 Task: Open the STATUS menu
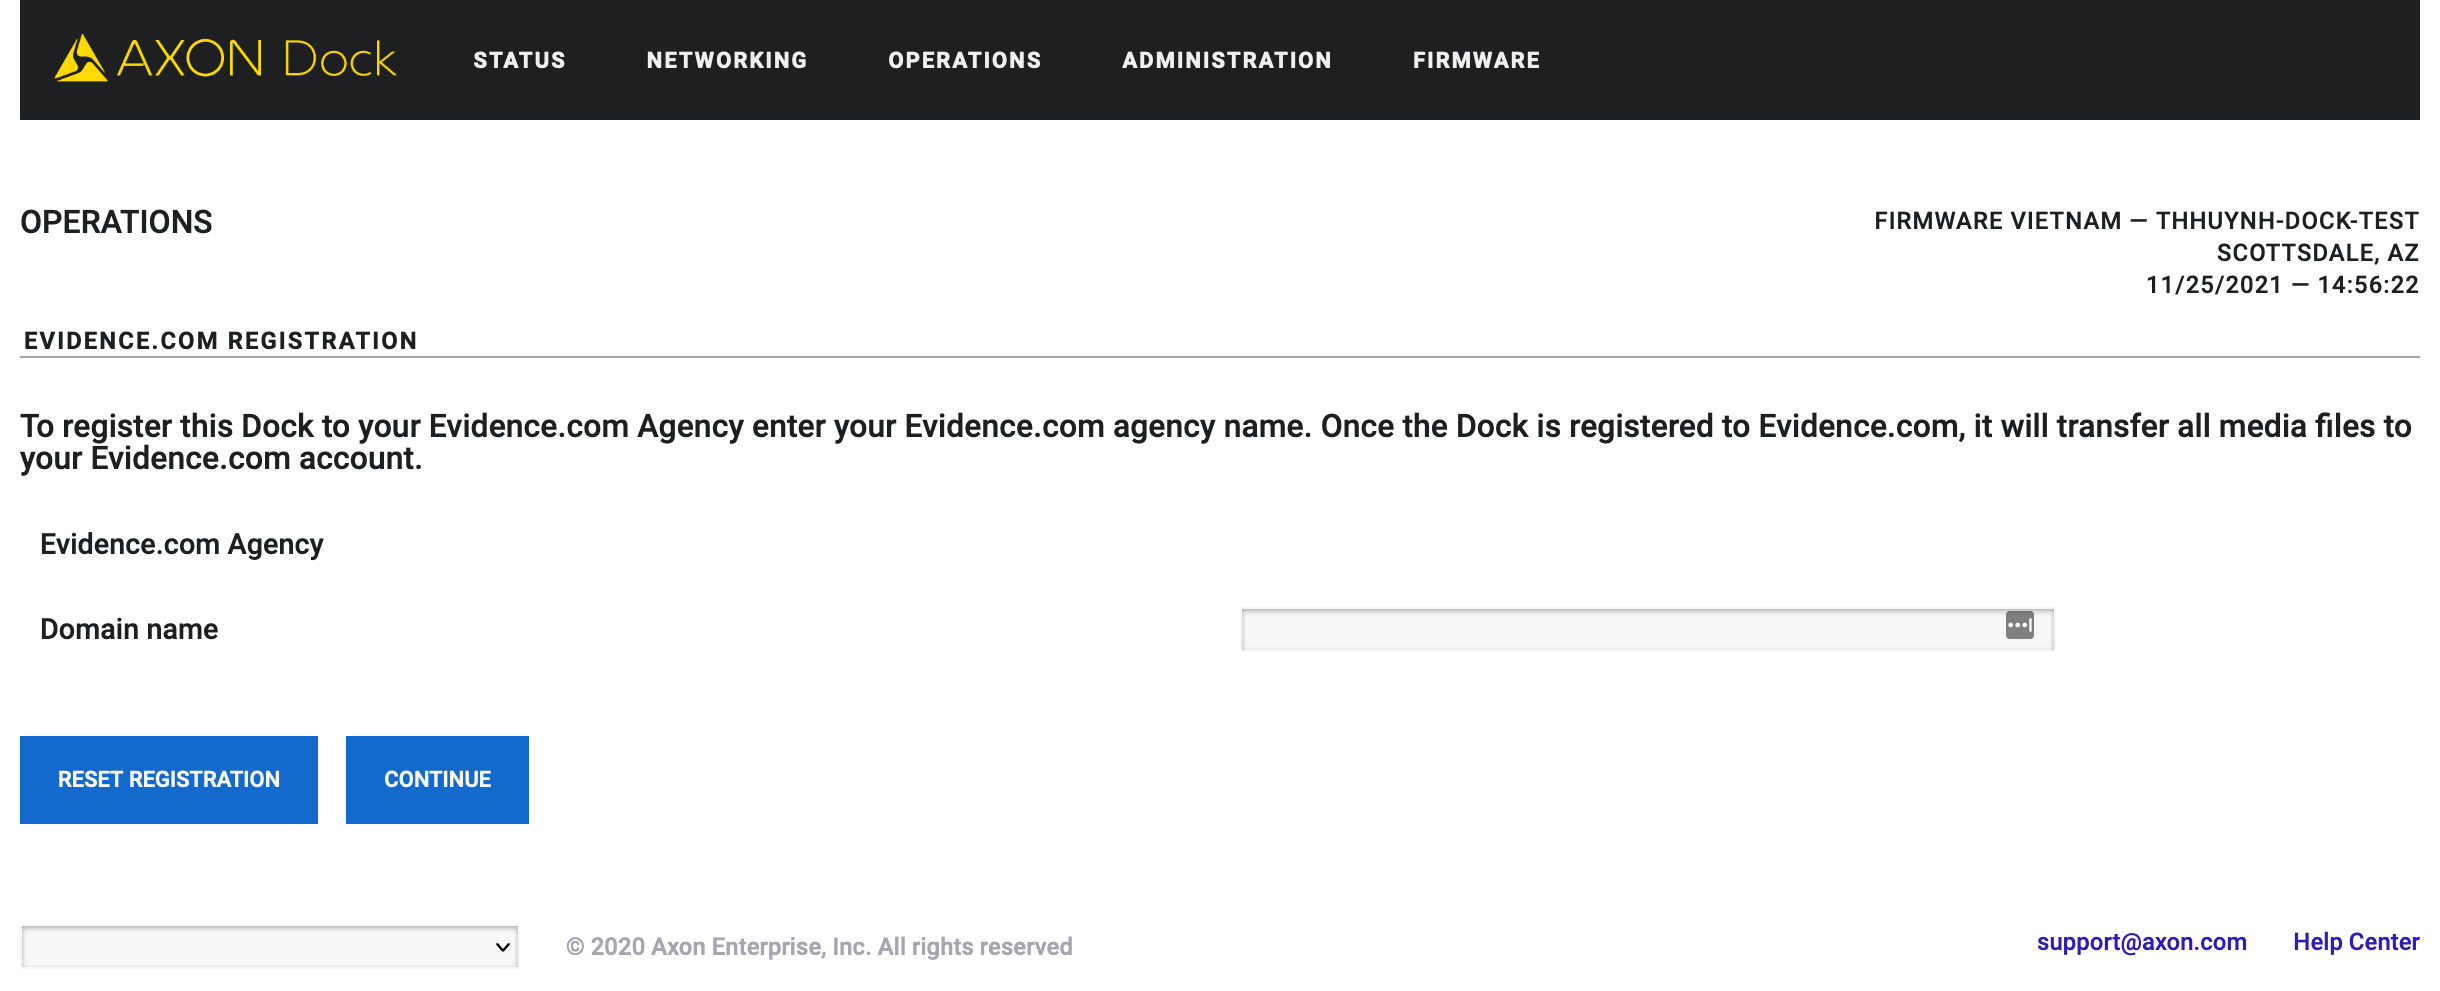tap(519, 60)
